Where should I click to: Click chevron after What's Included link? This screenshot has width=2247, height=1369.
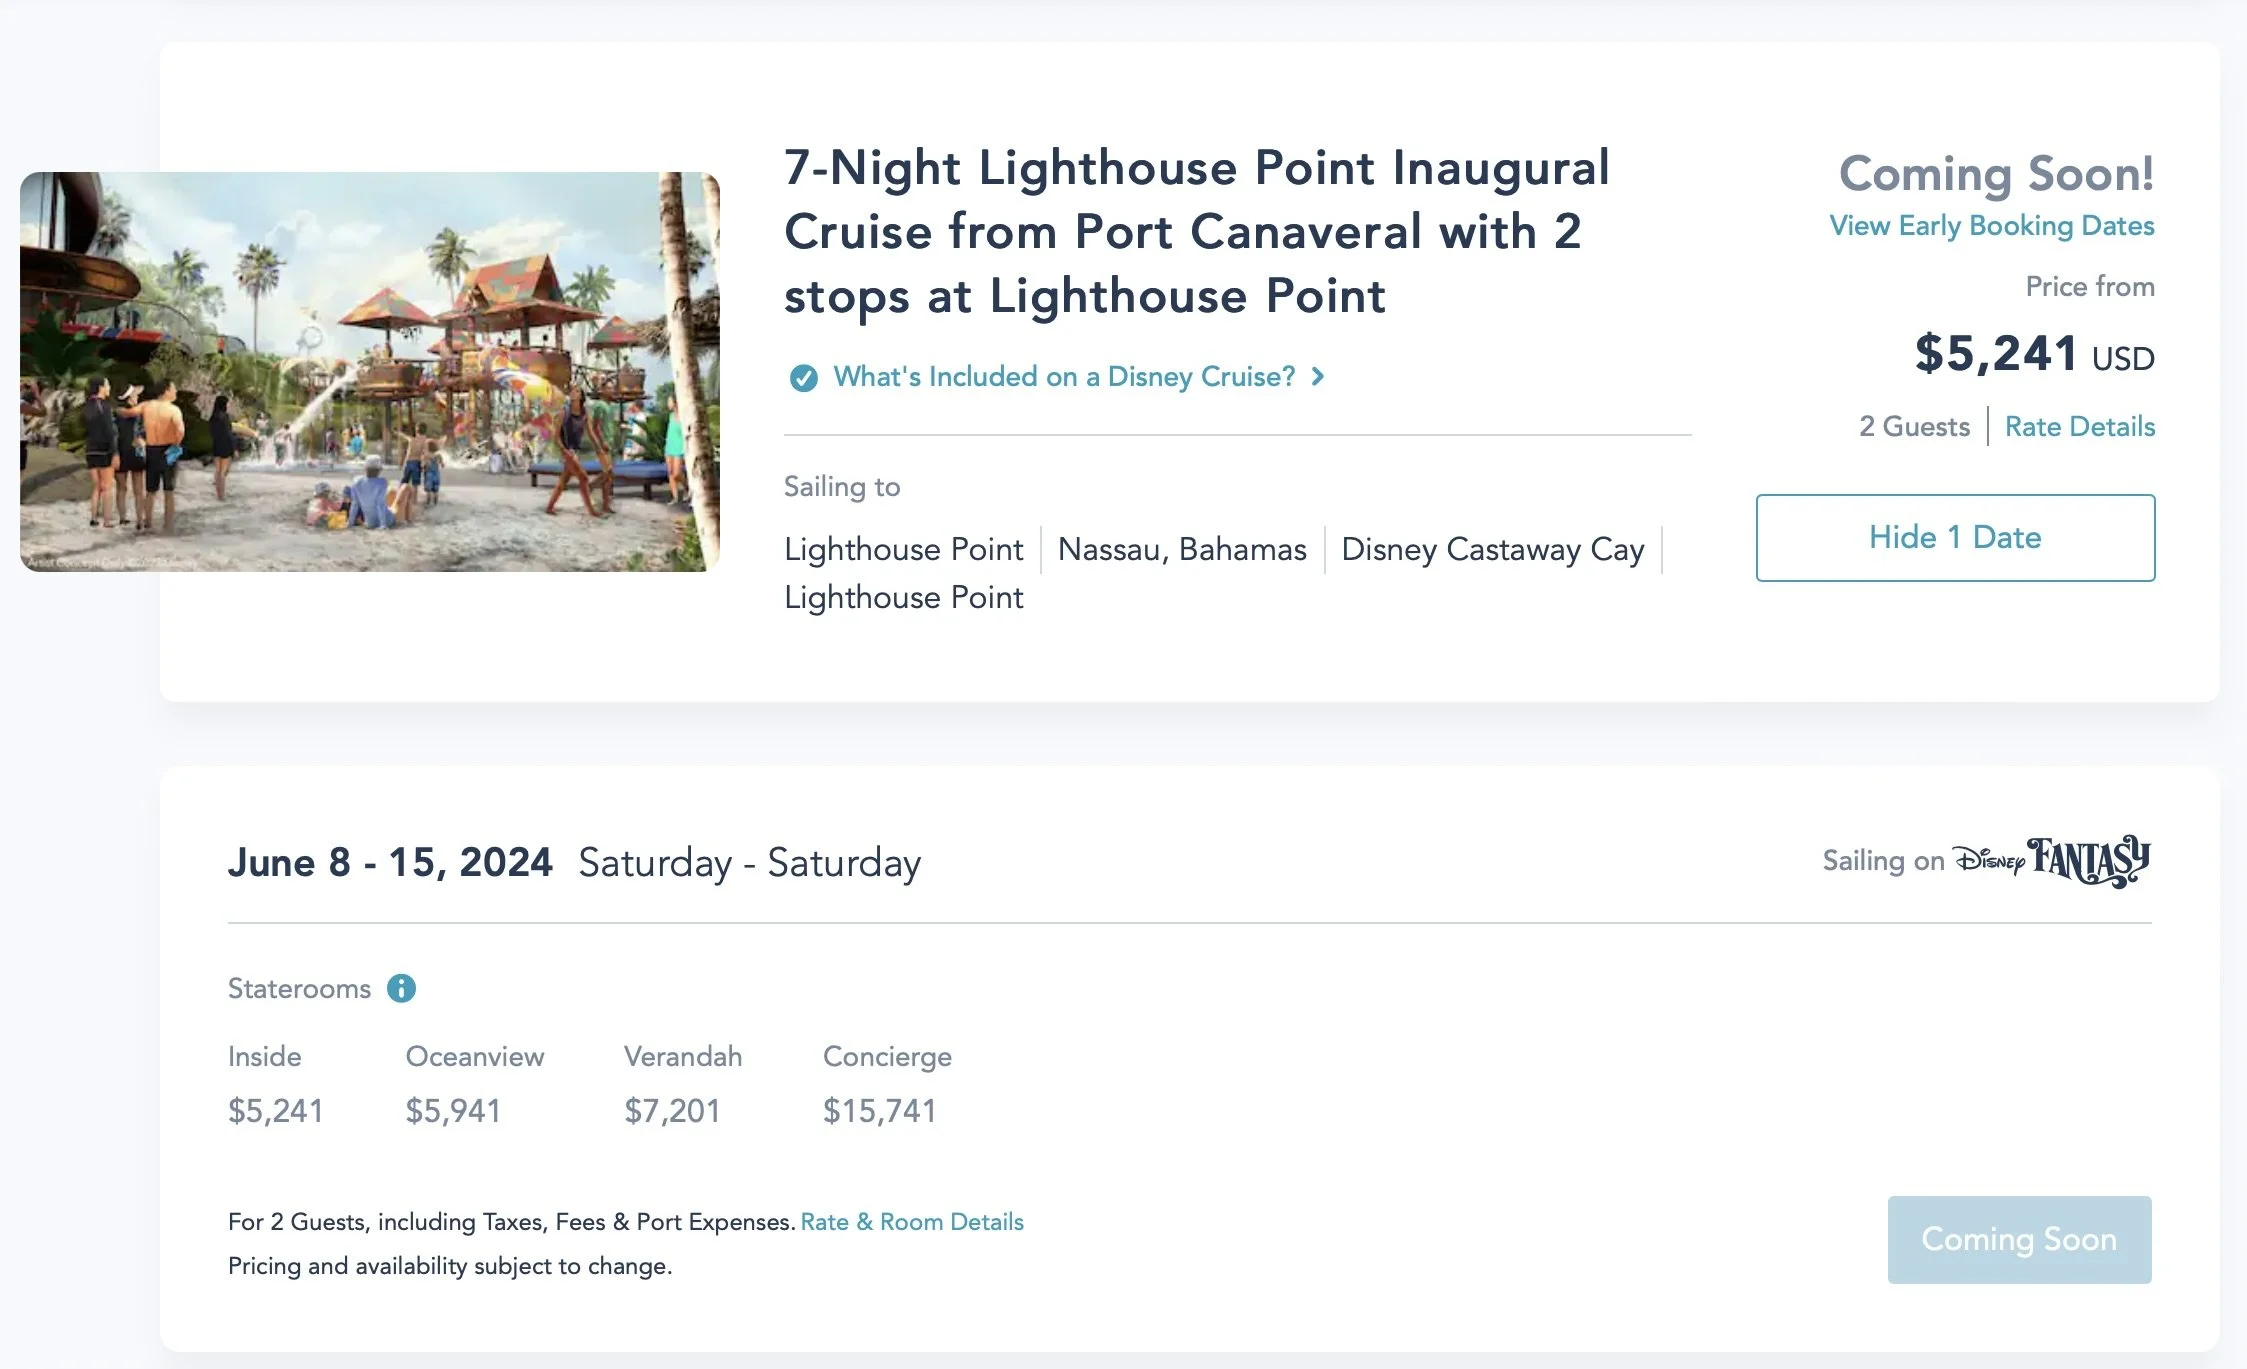(1318, 377)
